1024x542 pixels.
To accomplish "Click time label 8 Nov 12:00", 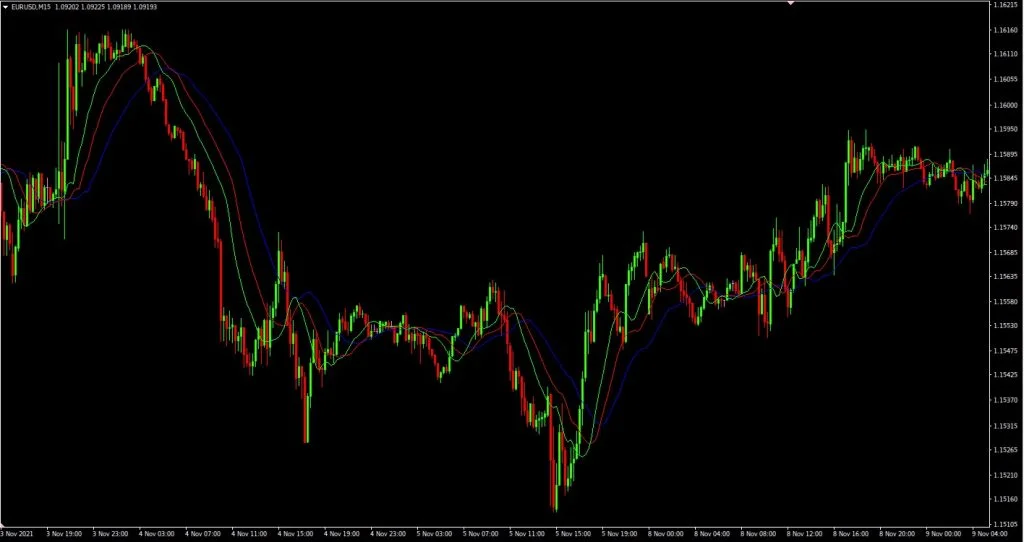I will tap(805, 534).
